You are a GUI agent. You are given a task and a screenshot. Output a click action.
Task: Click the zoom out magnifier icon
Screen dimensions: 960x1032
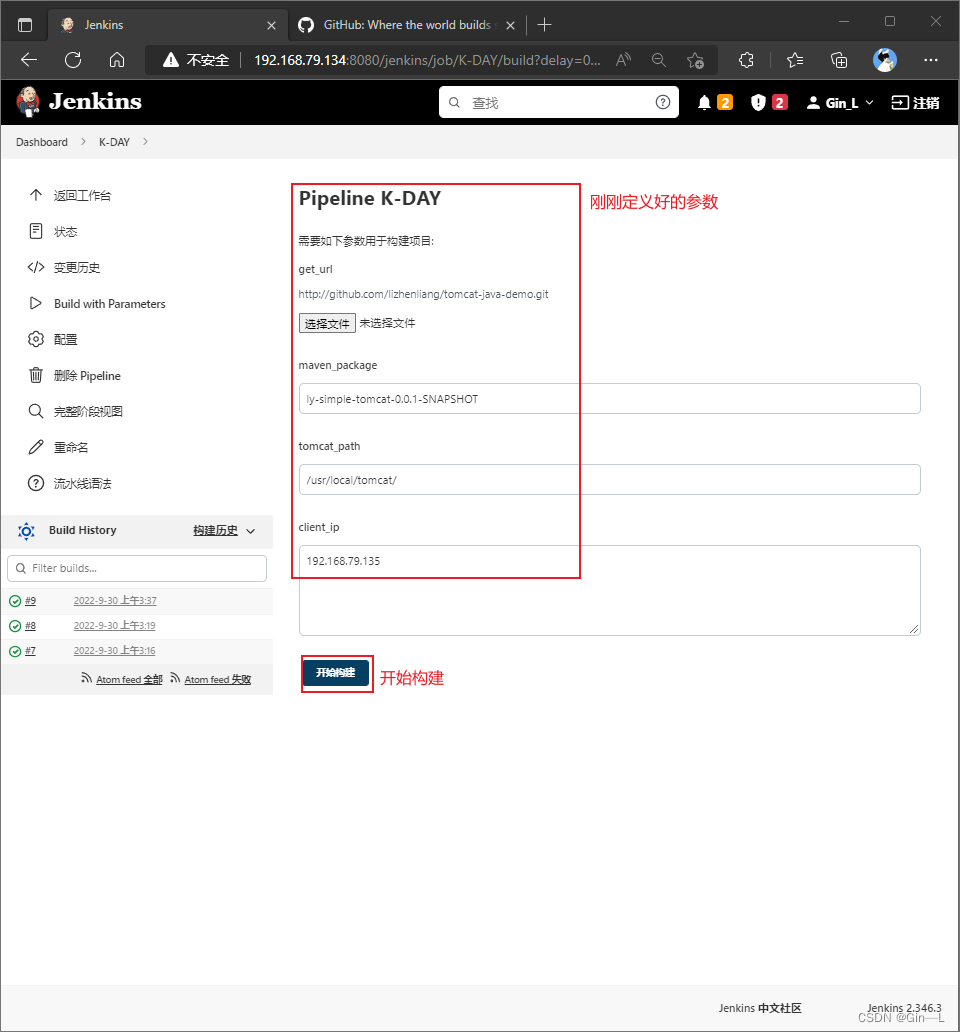click(x=659, y=60)
